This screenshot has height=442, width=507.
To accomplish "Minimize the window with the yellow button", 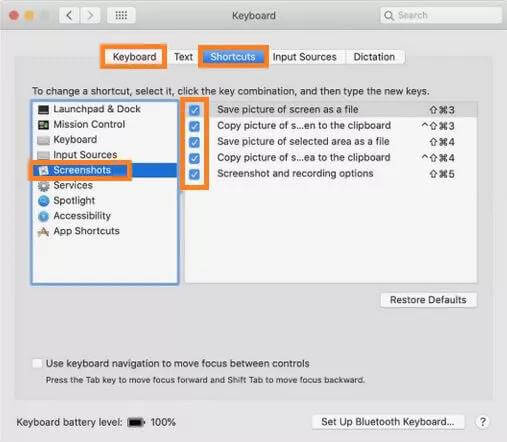I will tap(29, 16).
